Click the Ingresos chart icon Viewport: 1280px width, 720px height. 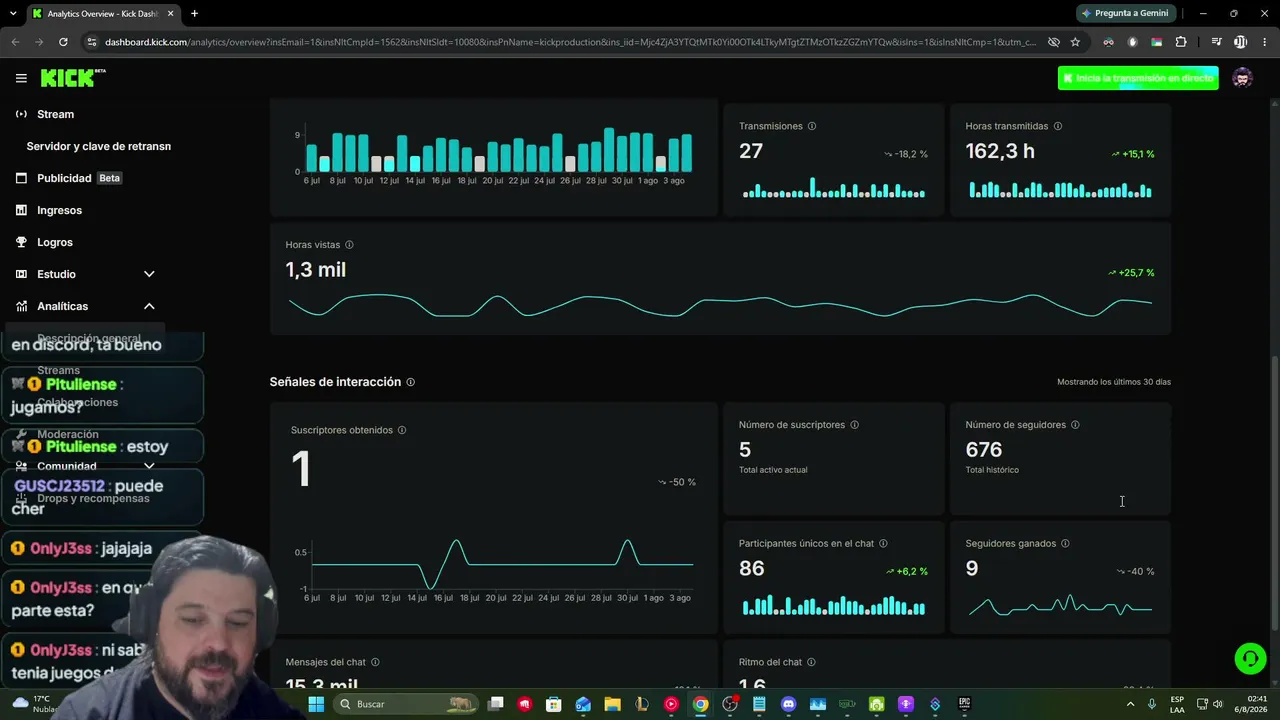pyautogui.click(x=21, y=210)
